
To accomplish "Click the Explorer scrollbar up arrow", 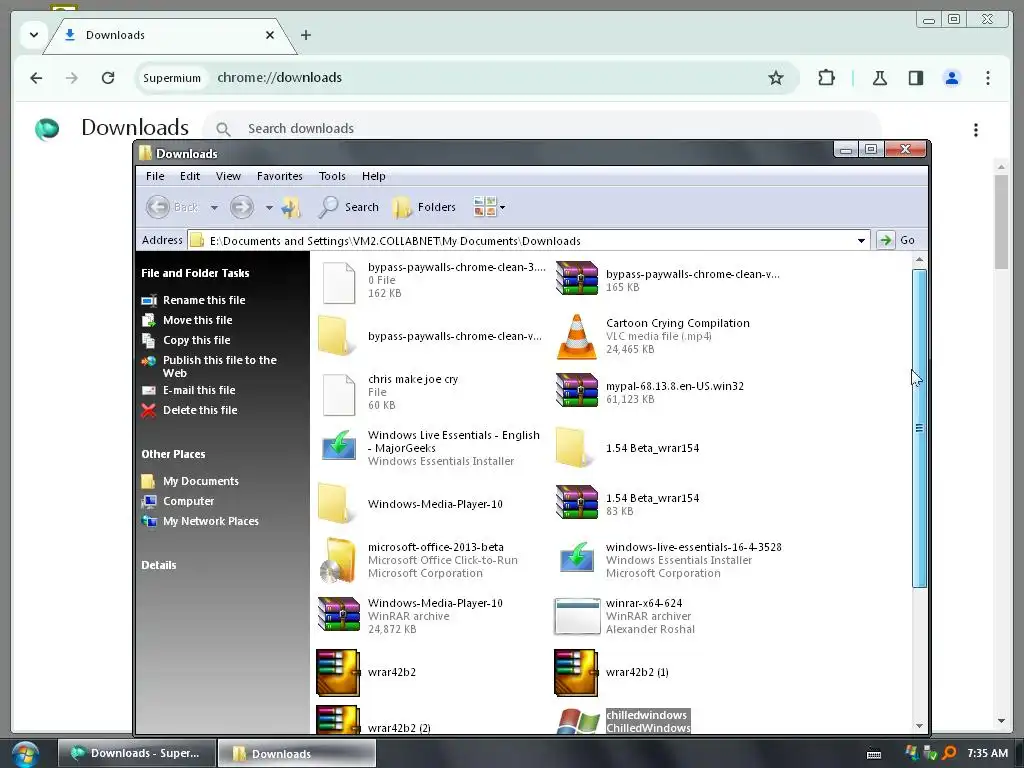I will tap(920, 260).
